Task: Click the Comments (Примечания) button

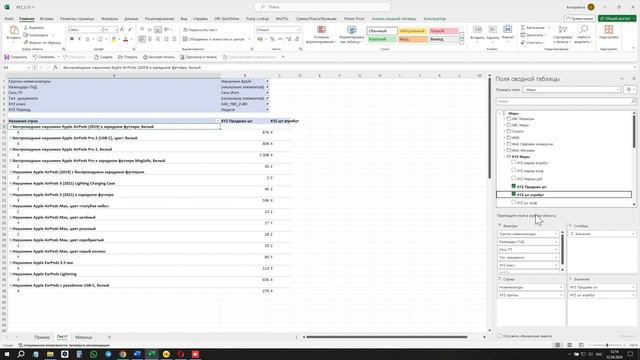Action: tap(580, 19)
